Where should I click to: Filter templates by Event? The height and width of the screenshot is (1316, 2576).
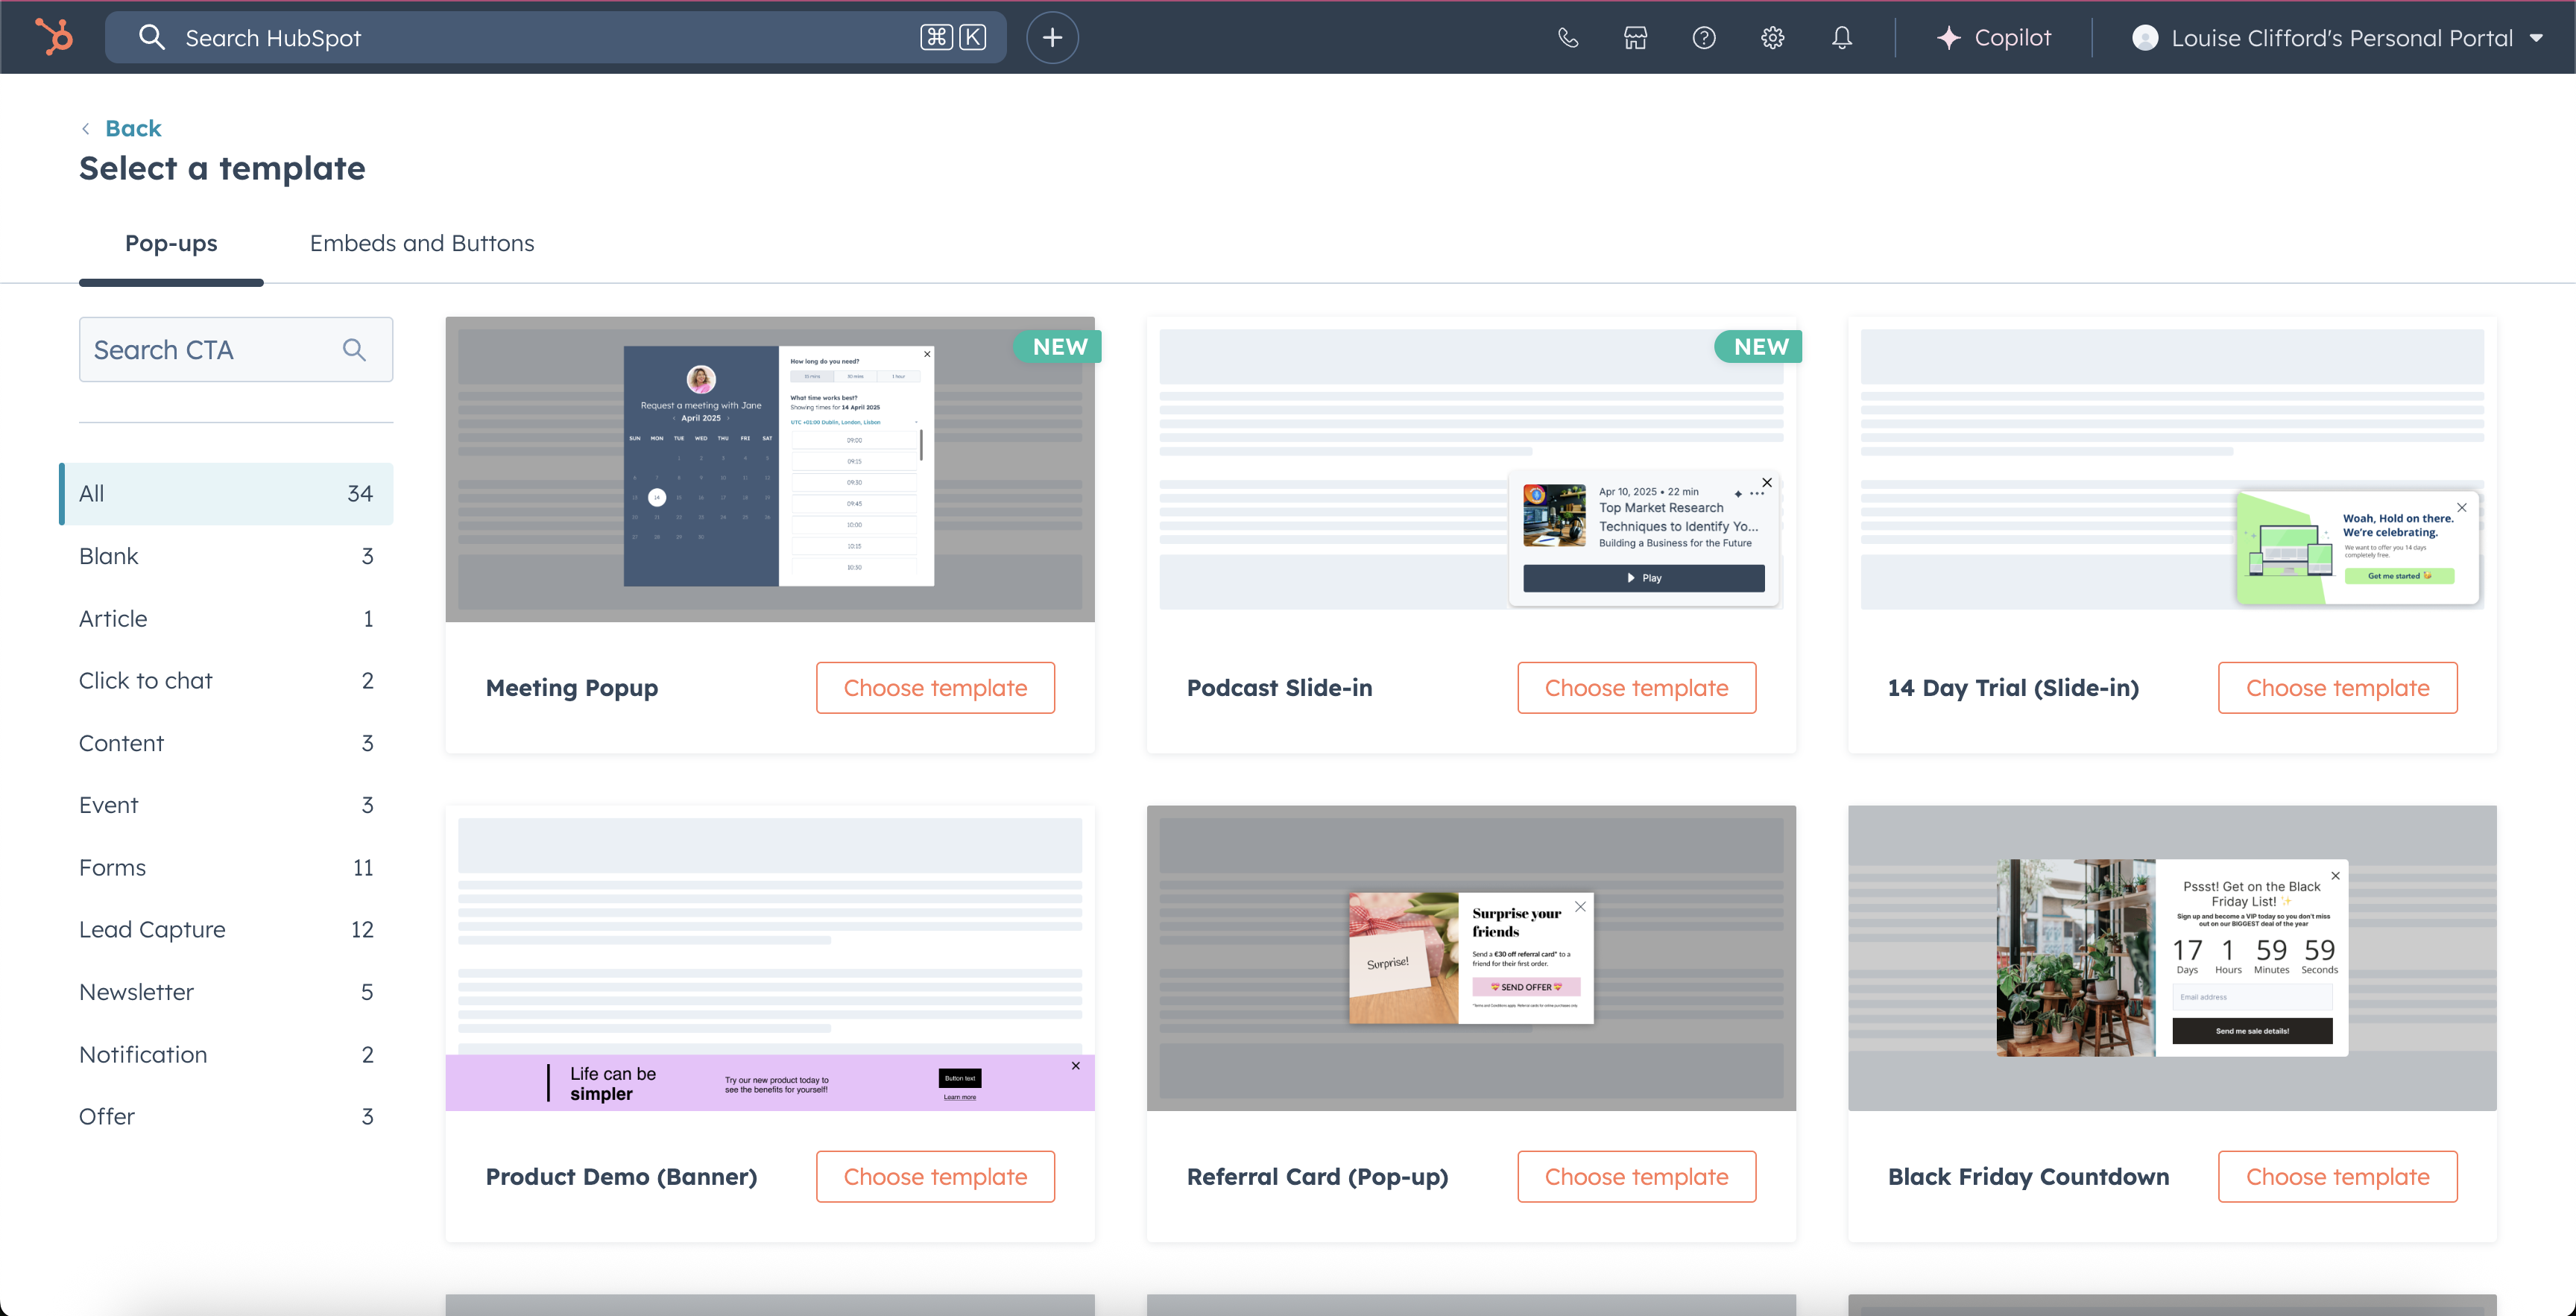226,805
